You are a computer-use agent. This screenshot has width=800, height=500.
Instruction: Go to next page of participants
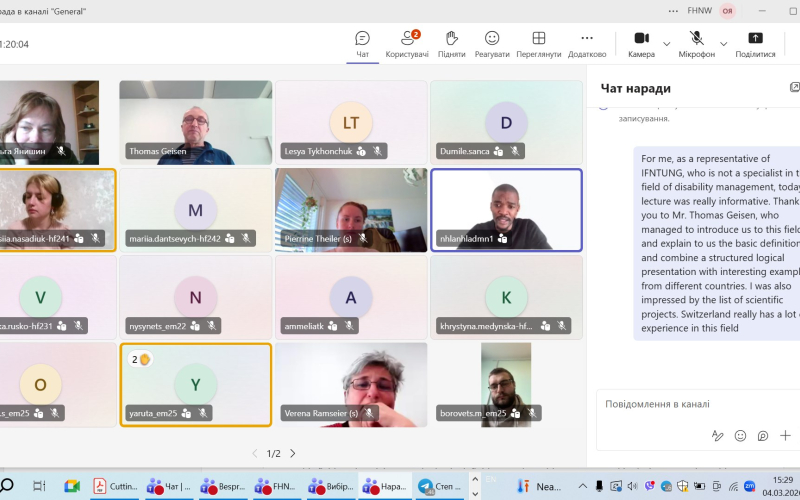pos(292,453)
